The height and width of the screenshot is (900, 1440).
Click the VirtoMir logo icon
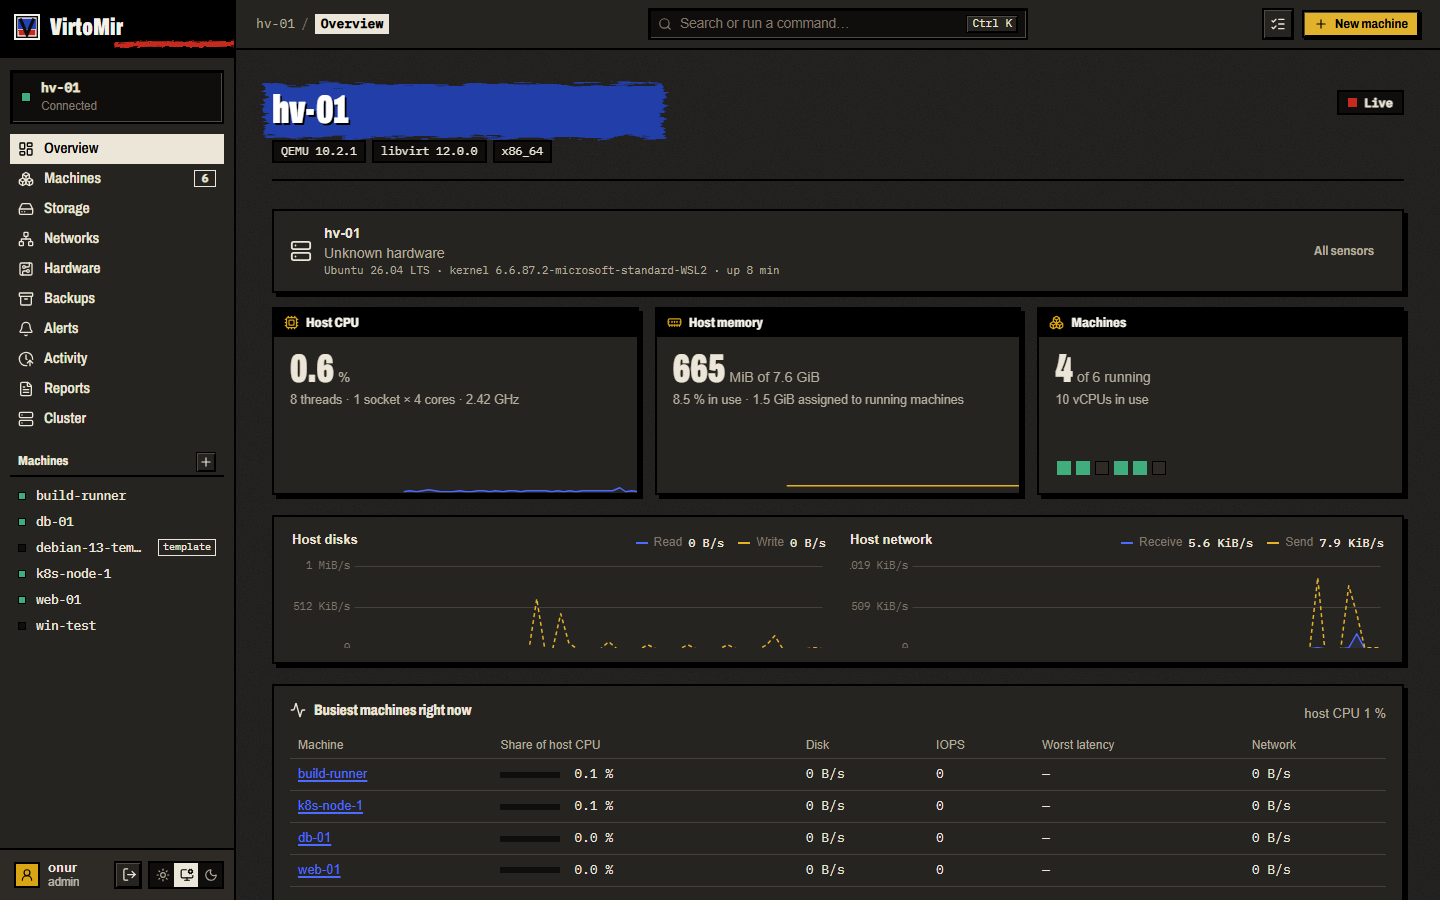[27, 27]
